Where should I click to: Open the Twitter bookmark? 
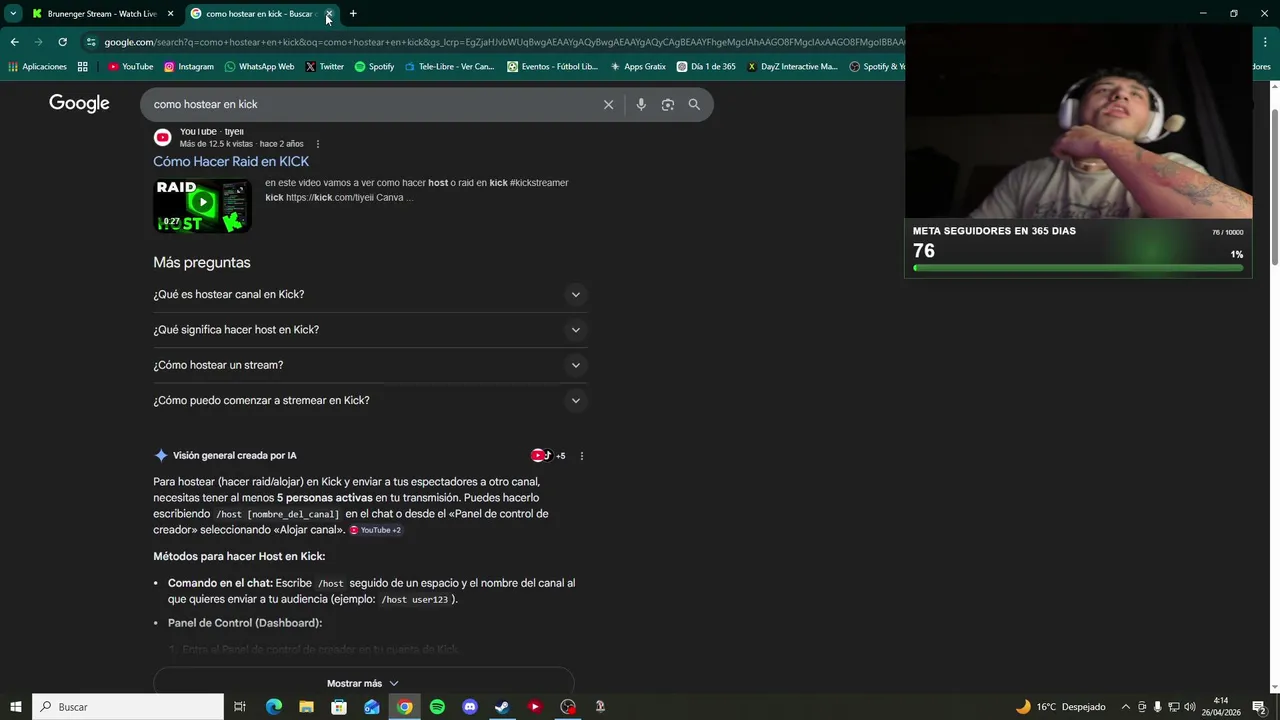324,67
